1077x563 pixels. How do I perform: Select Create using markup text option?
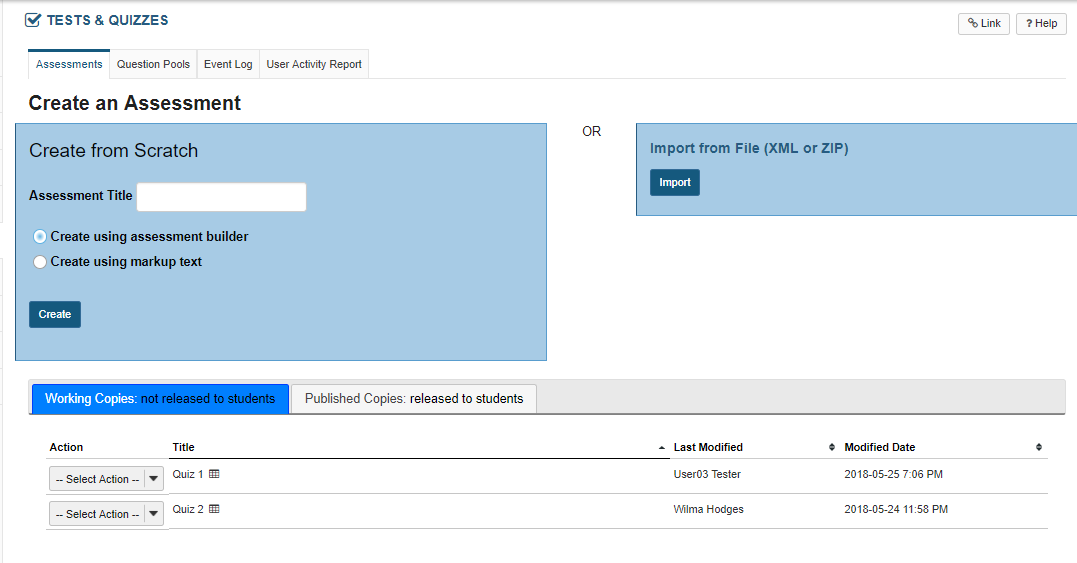coord(40,262)
